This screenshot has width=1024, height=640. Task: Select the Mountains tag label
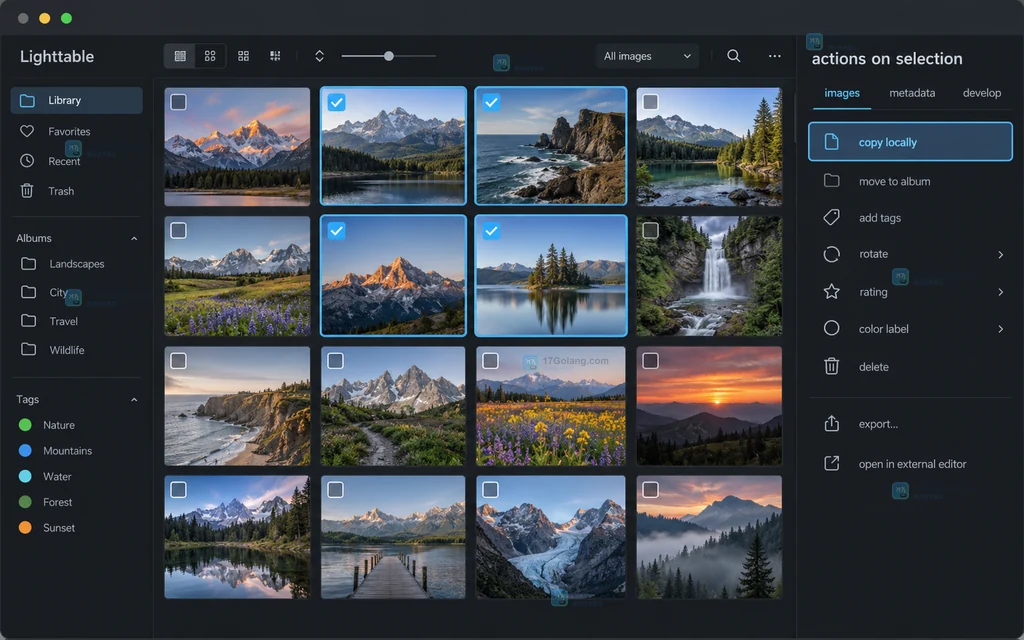pos(67,451)
